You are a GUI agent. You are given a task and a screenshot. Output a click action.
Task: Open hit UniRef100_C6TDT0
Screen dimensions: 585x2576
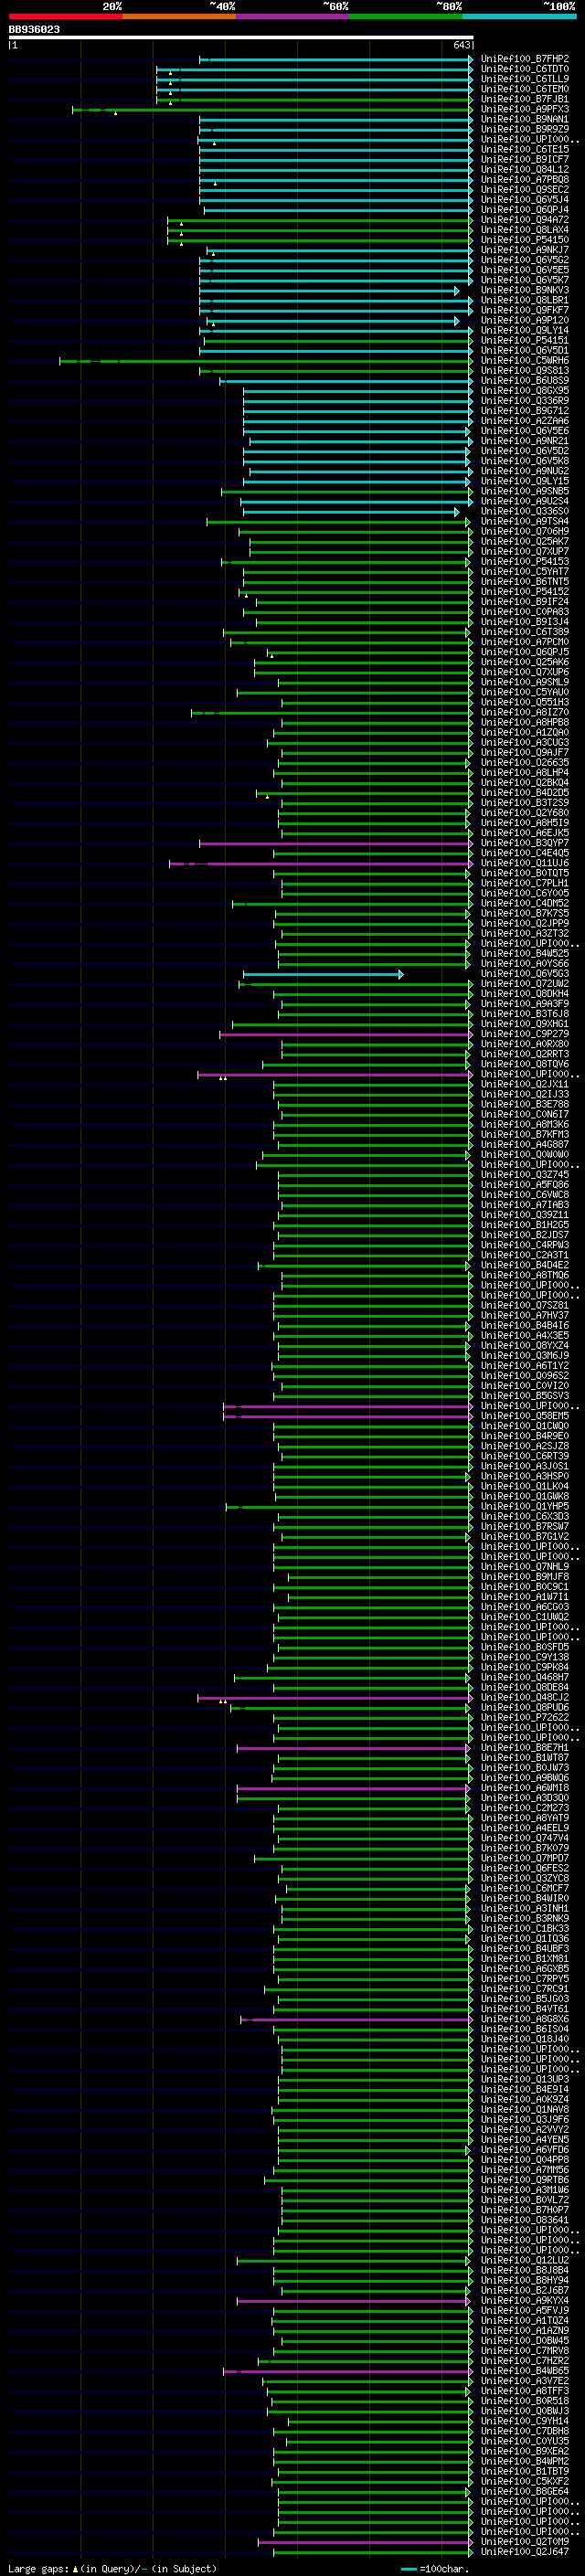524,69
